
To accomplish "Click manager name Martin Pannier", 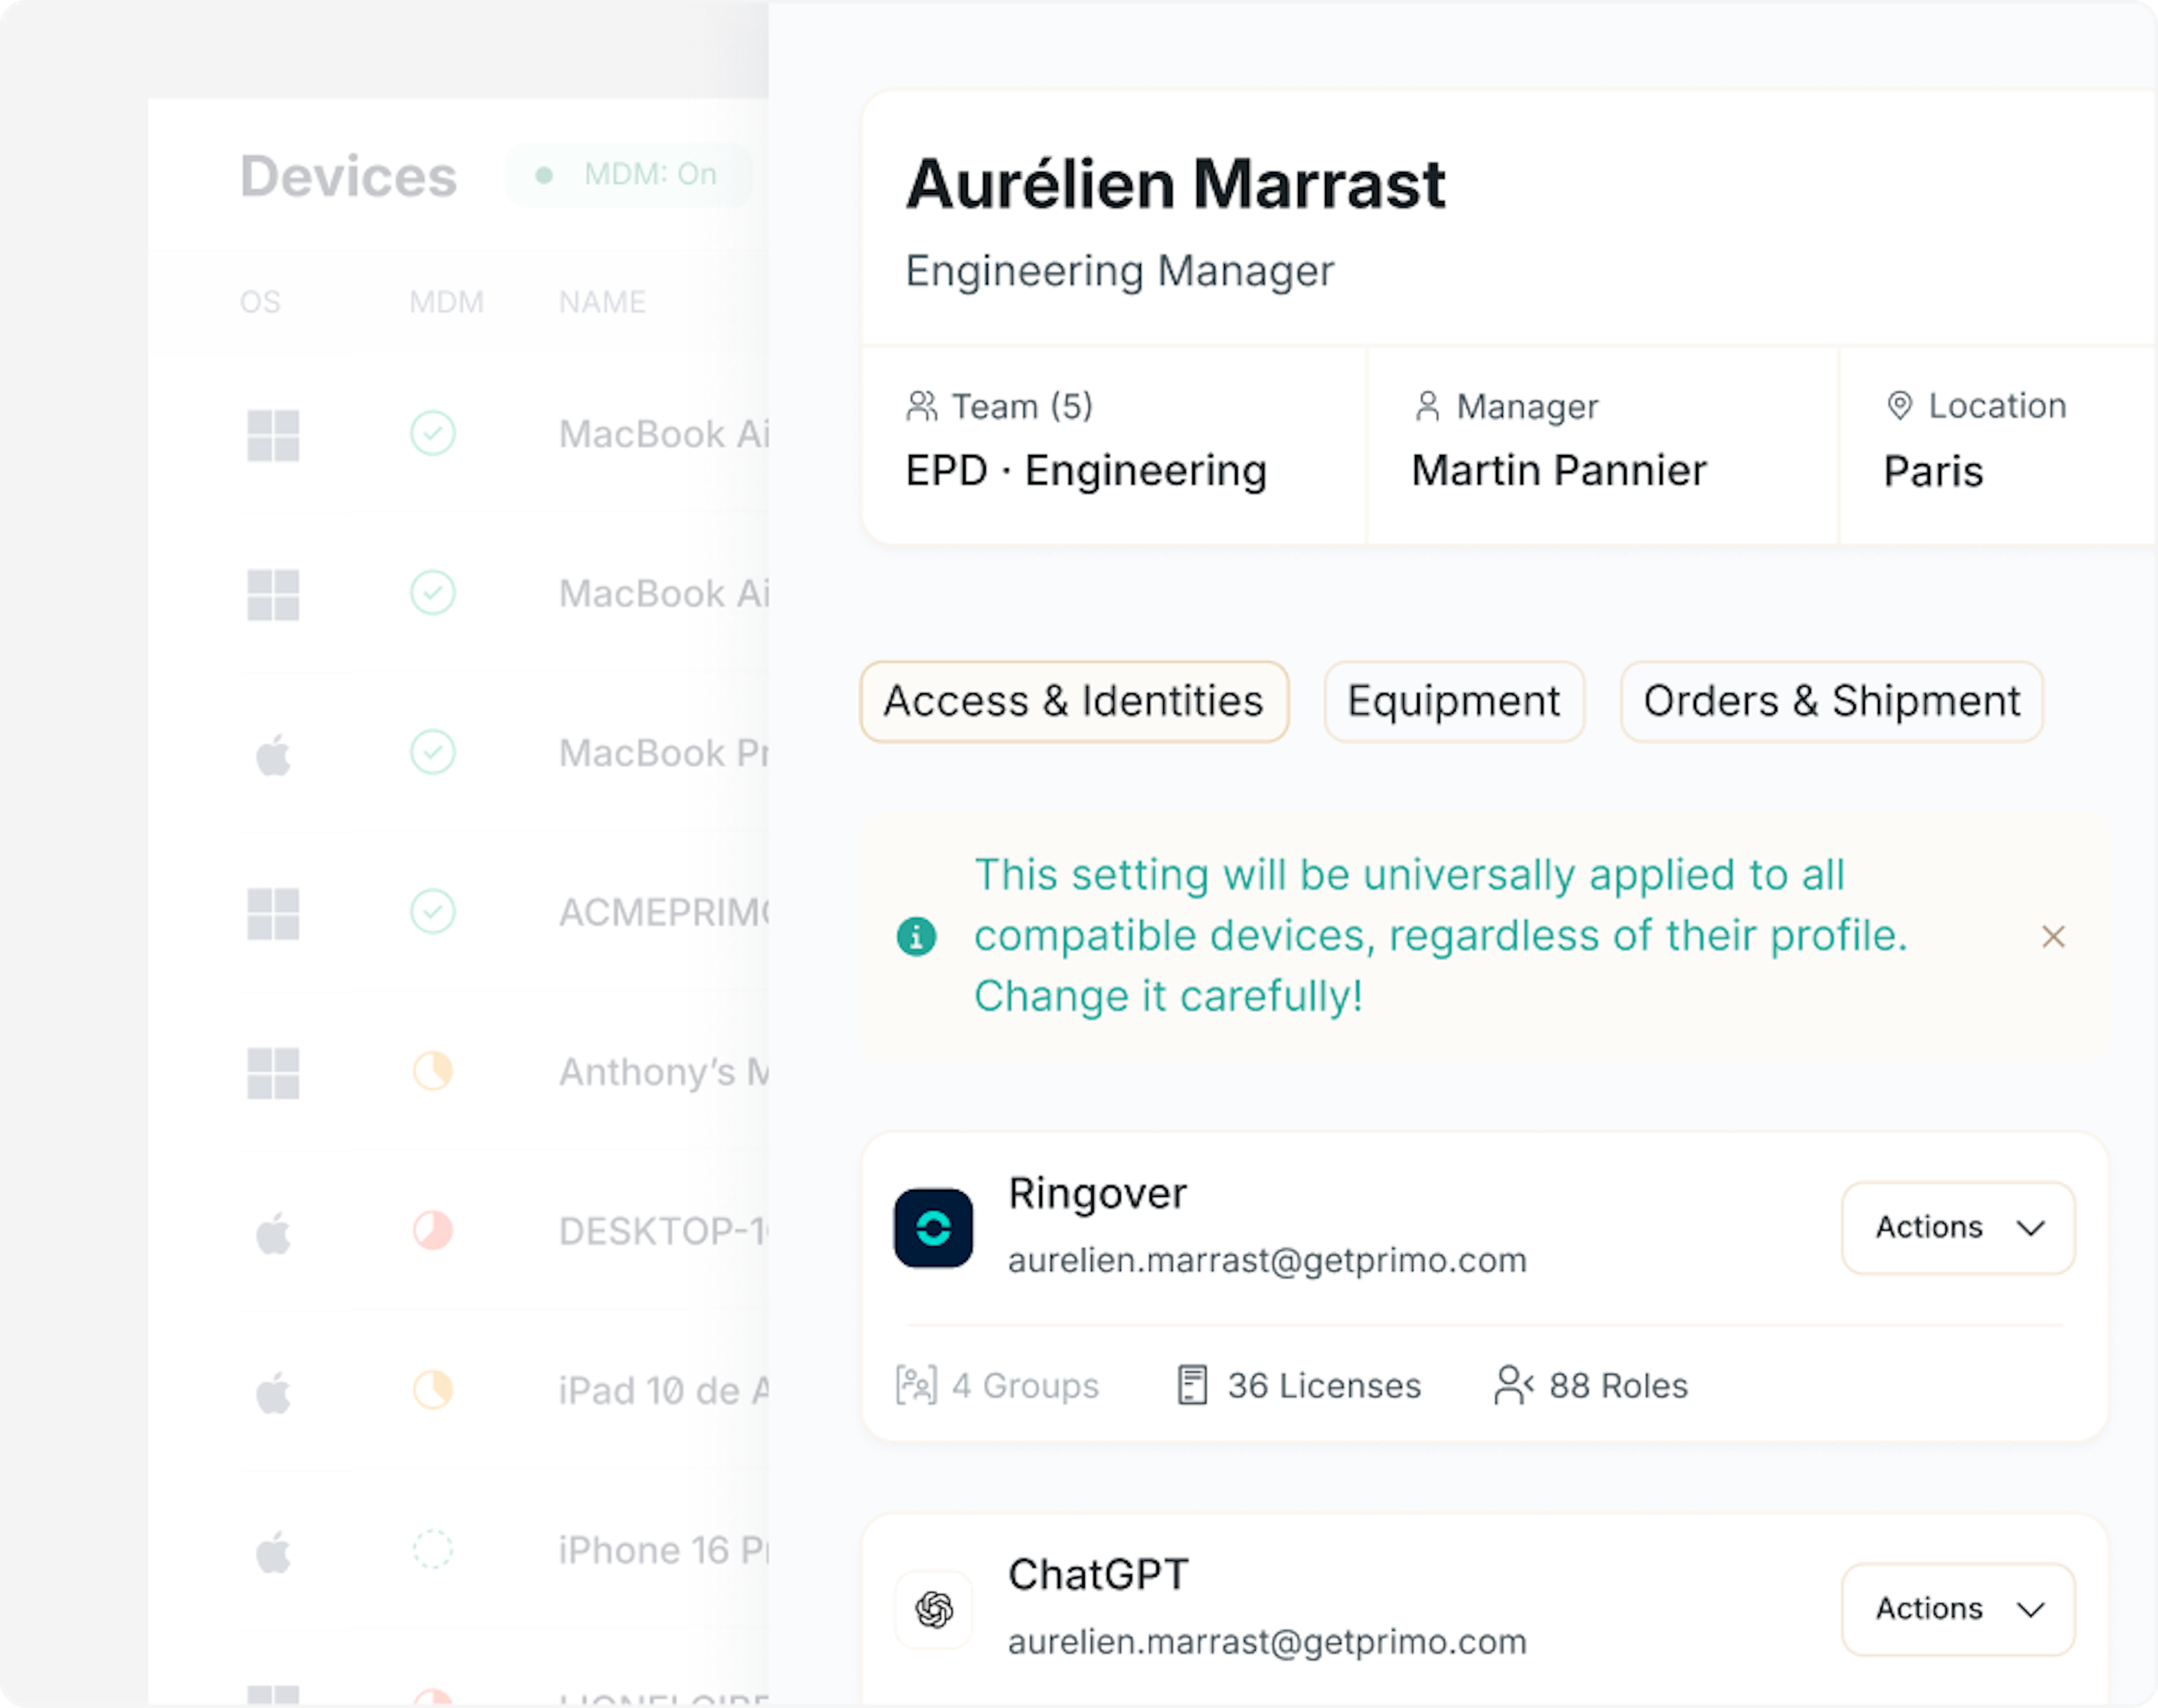I will pyautogui.click(x=1558, y=471).
